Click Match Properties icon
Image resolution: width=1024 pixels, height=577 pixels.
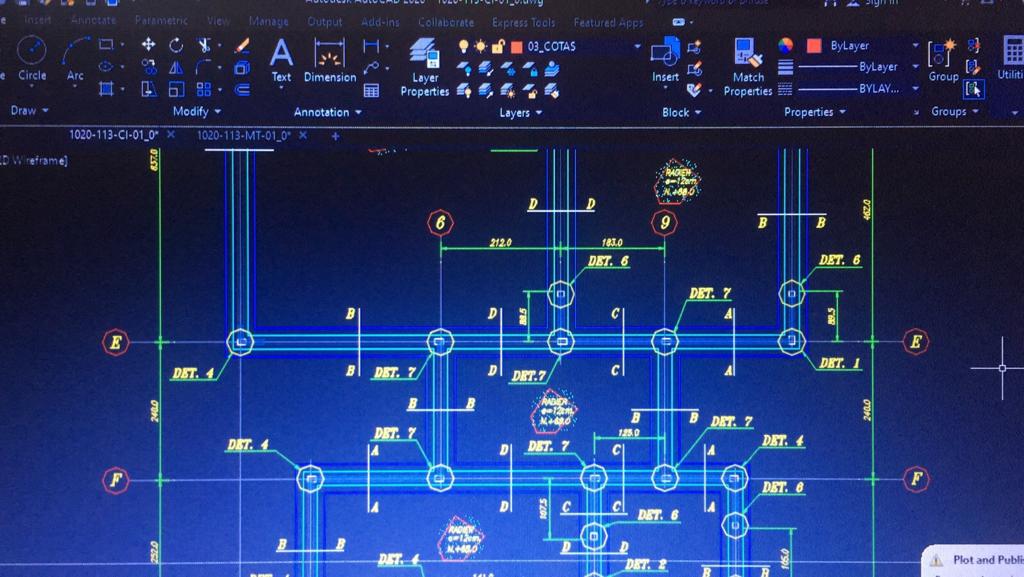click(x=748, y=66)
